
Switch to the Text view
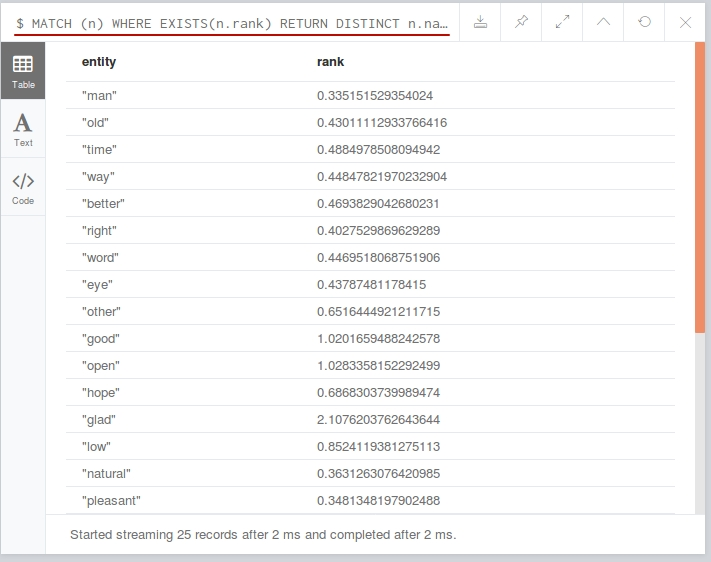click(x=23, y=129)
